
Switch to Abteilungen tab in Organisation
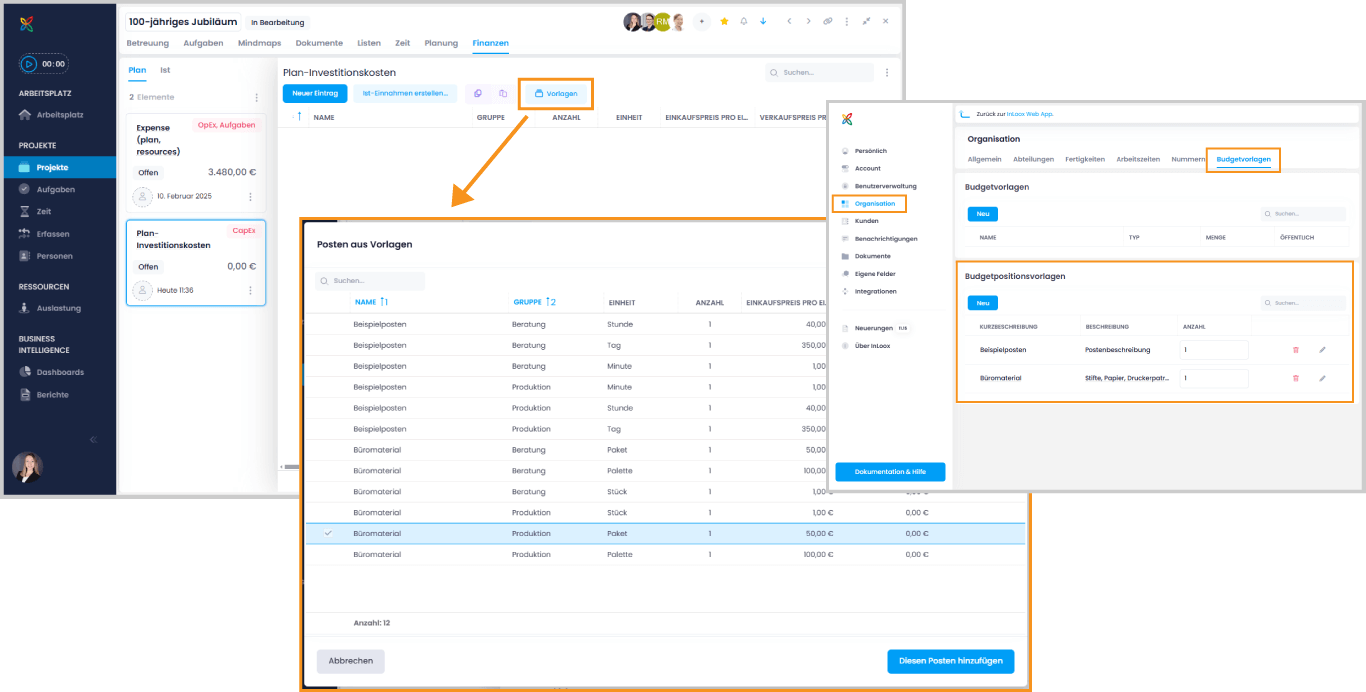1033,159
